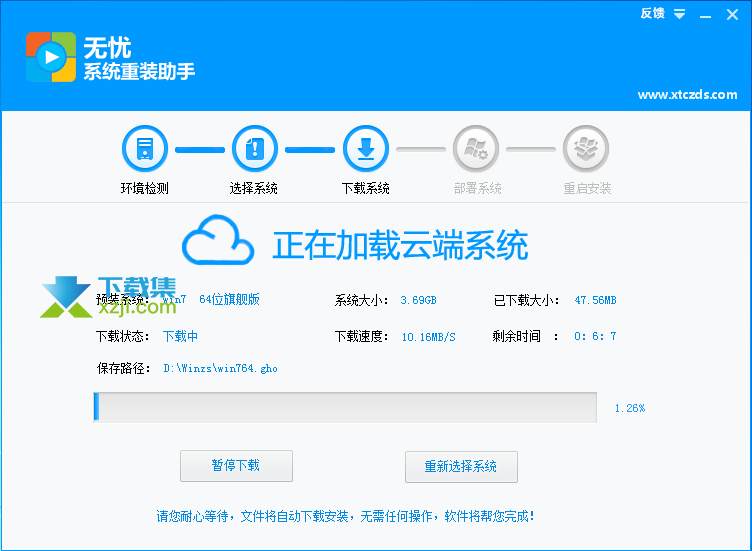
Task: Click the 重新选择系统 button
Action: click(461, 467)
